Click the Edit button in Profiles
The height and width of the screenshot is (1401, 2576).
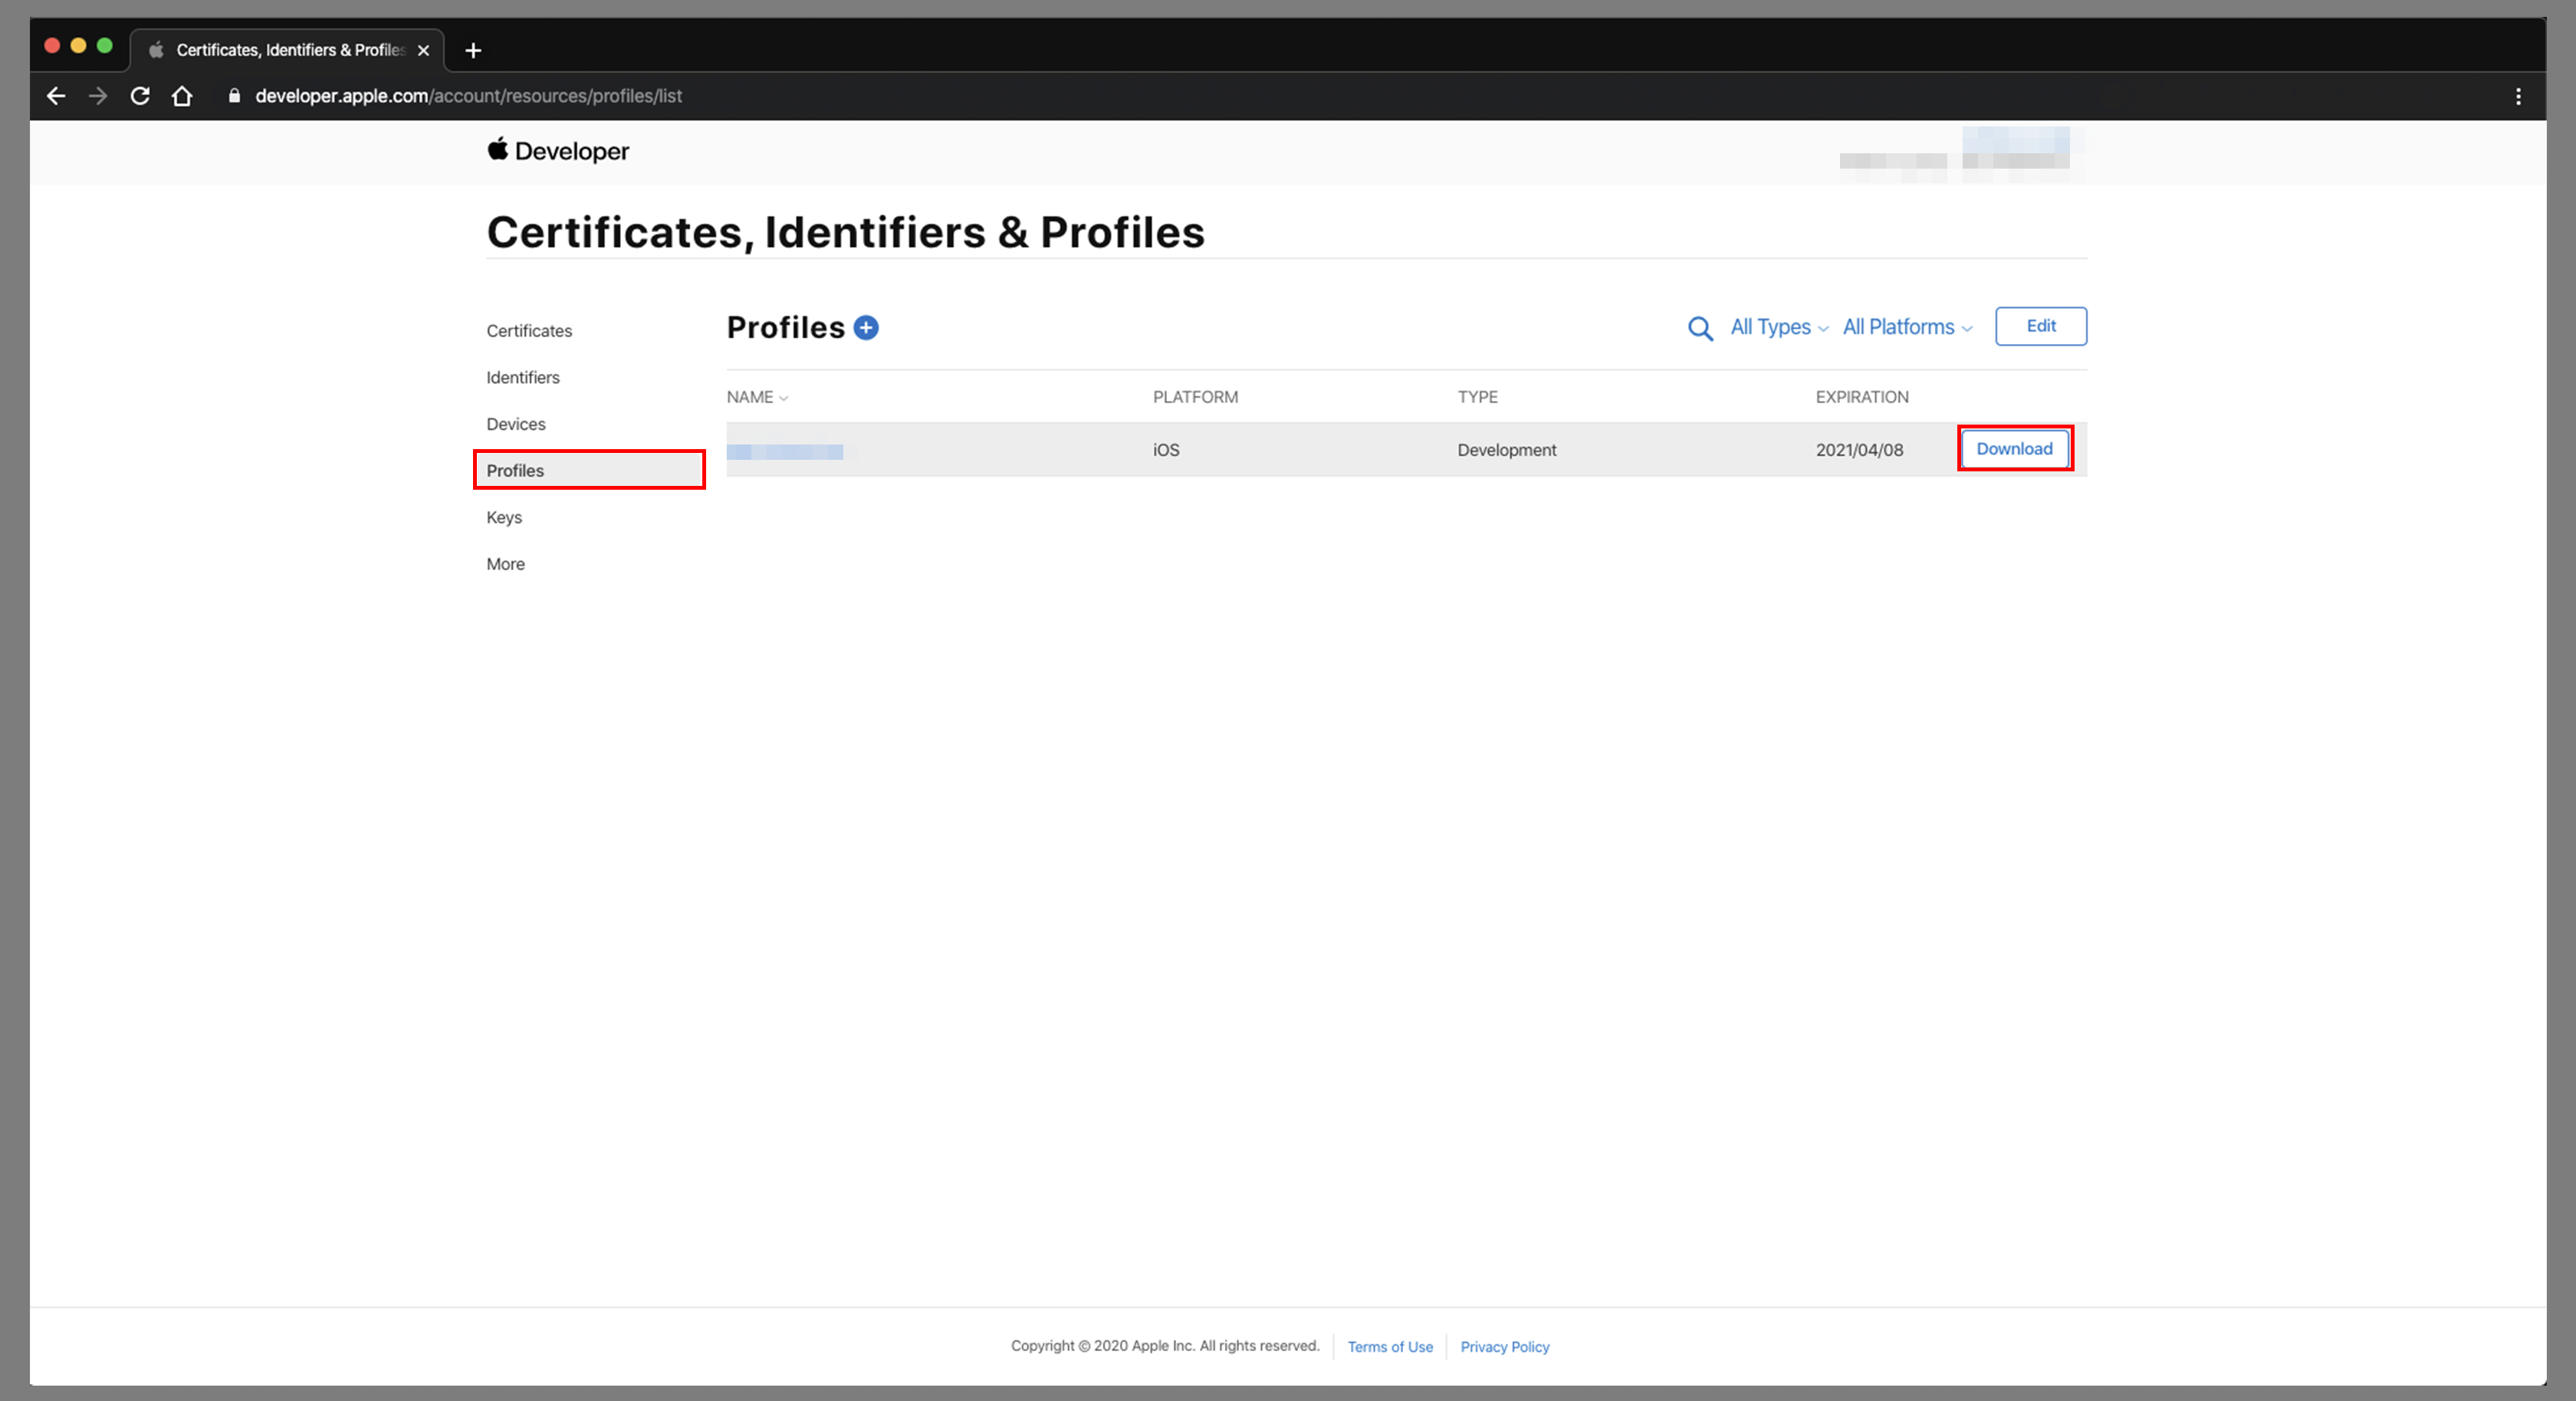[x=2041, y=326]
